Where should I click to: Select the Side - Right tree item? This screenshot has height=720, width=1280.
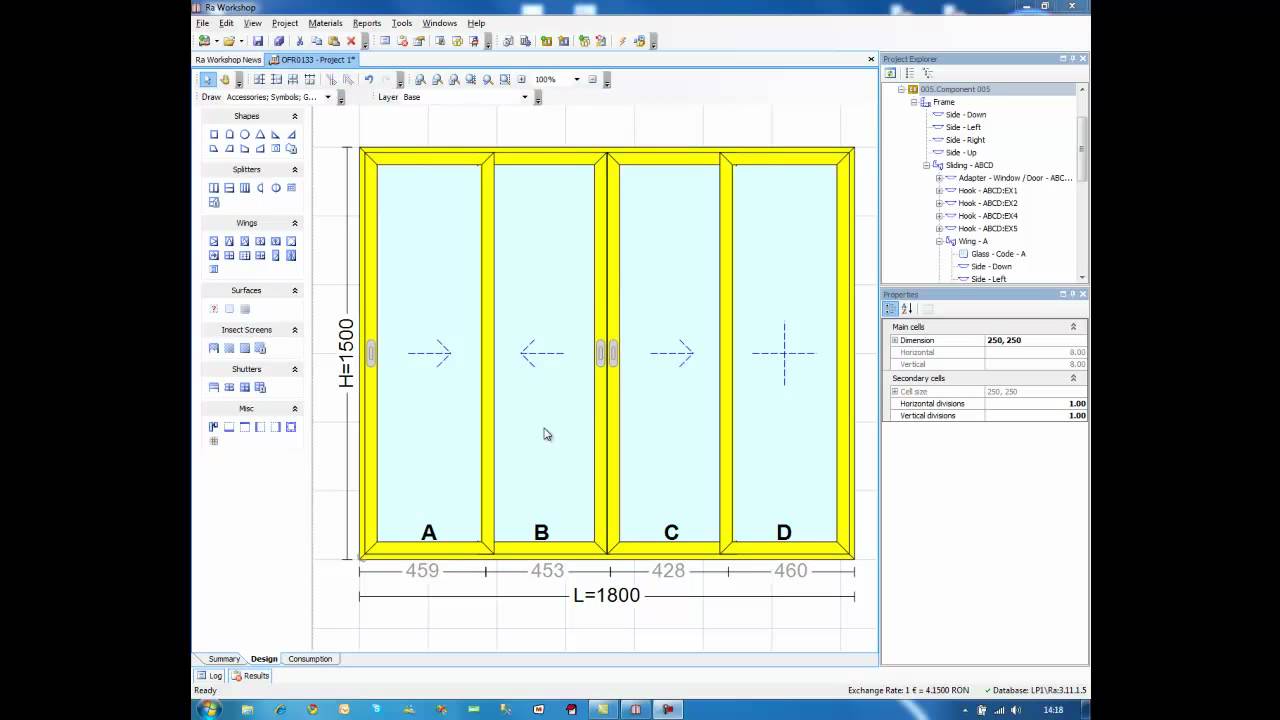point(965,140)
